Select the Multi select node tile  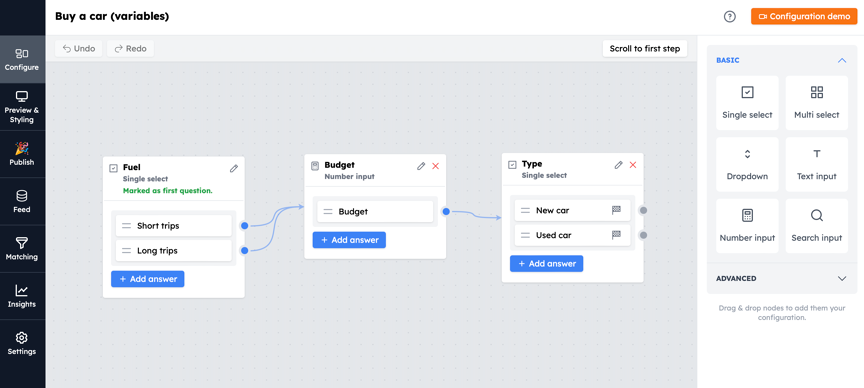click(x=817, y=103)
